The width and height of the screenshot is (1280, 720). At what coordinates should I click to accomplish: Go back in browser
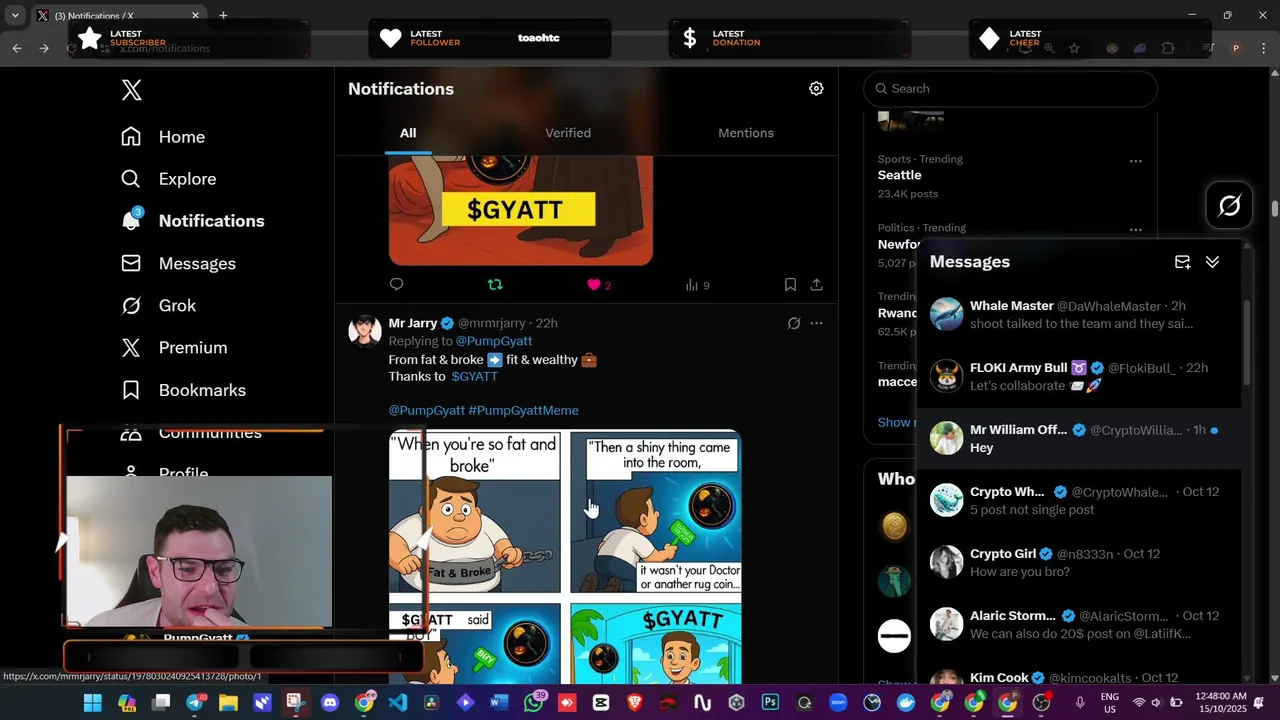17,47
